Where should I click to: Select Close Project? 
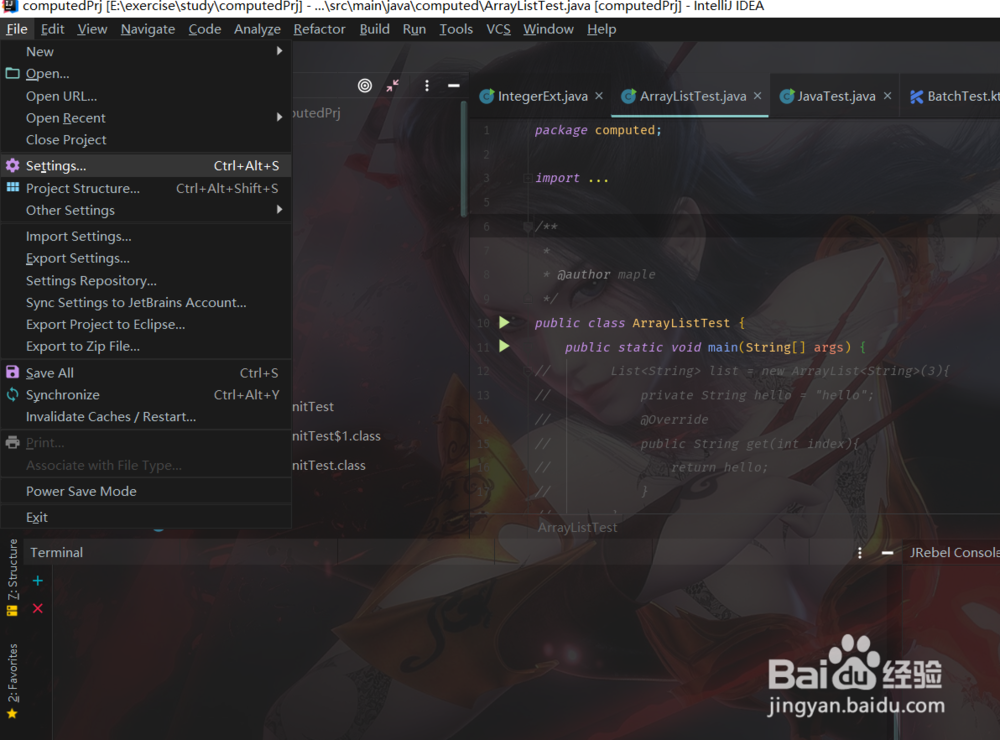coord(146,140)
